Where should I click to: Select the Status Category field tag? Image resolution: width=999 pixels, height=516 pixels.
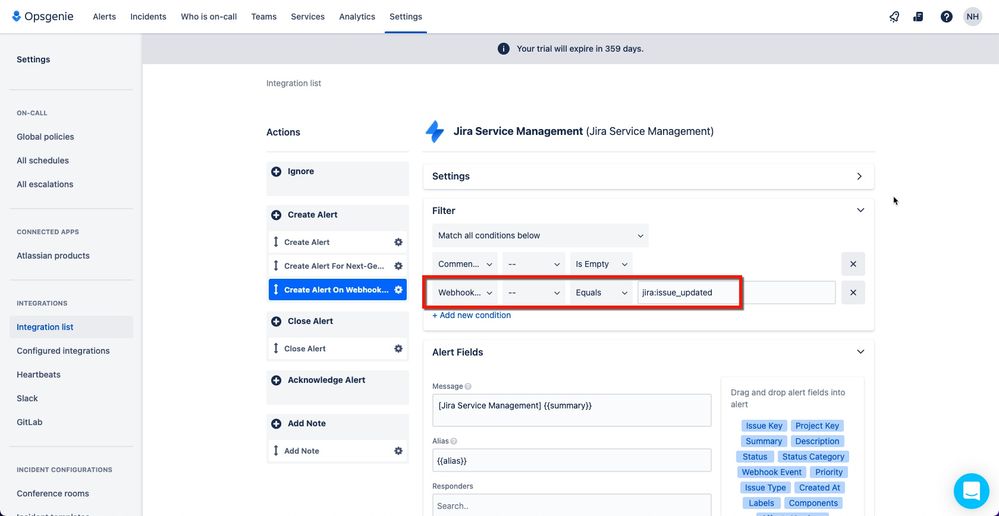pos(813,457)
